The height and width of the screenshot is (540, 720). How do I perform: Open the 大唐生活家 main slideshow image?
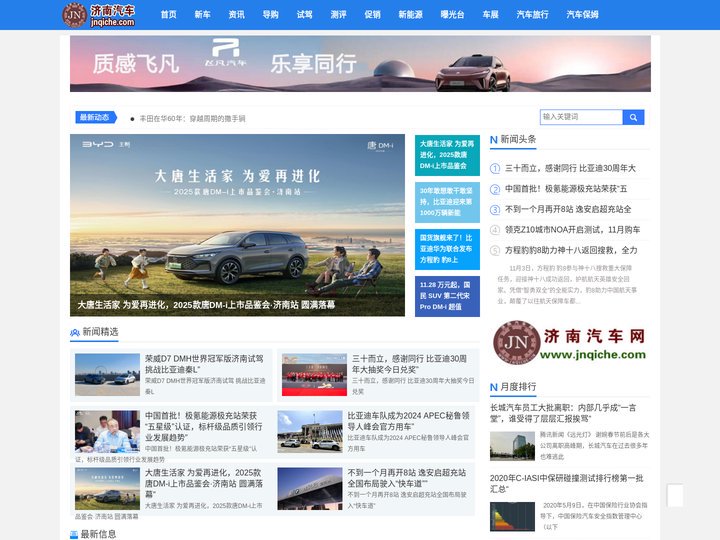pyautogui.click(x=237, y=225)
